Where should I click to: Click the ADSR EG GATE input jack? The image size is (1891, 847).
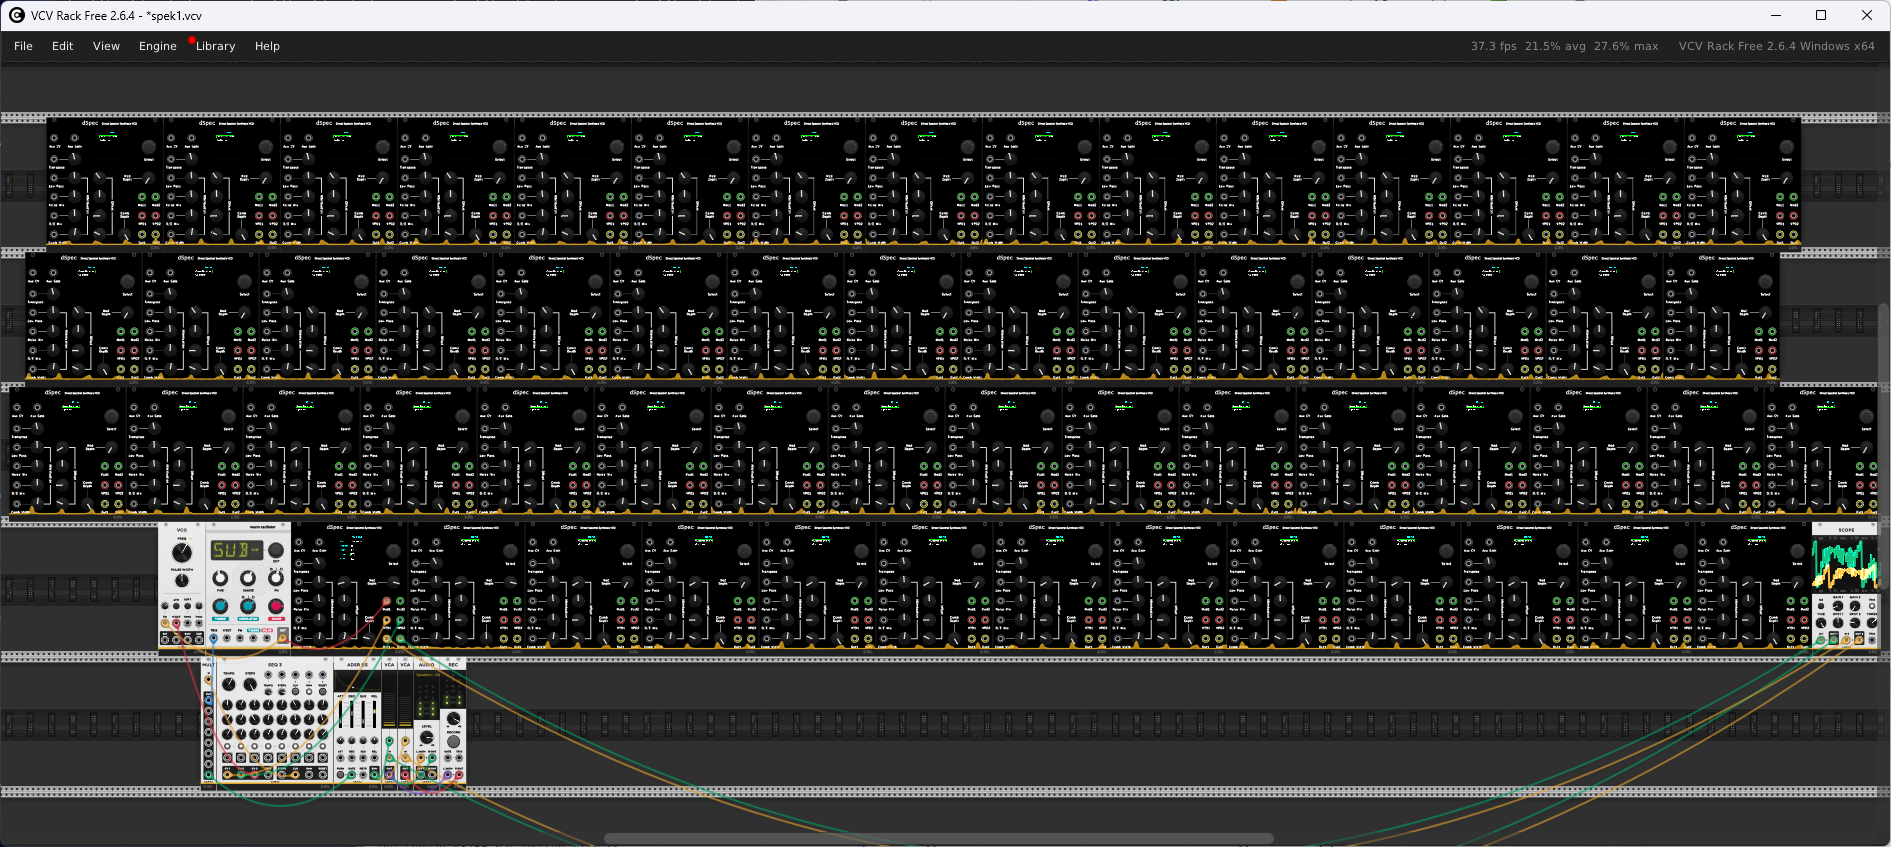point(351,775)
